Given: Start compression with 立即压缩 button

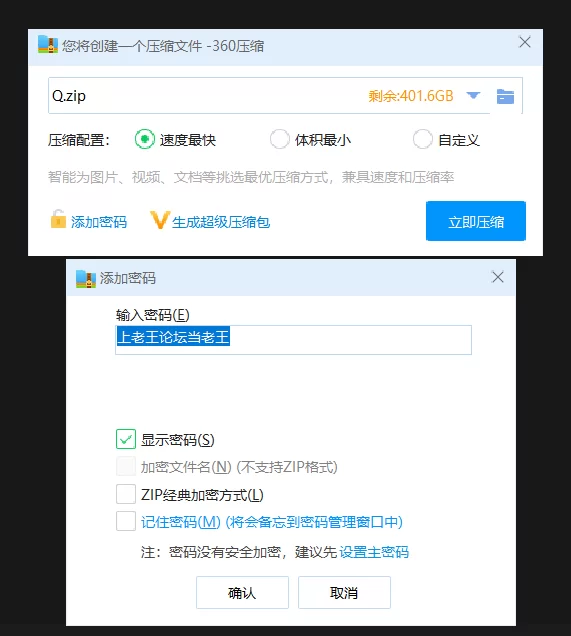Looking at the screenshot, I should click(x=476, y=221).
